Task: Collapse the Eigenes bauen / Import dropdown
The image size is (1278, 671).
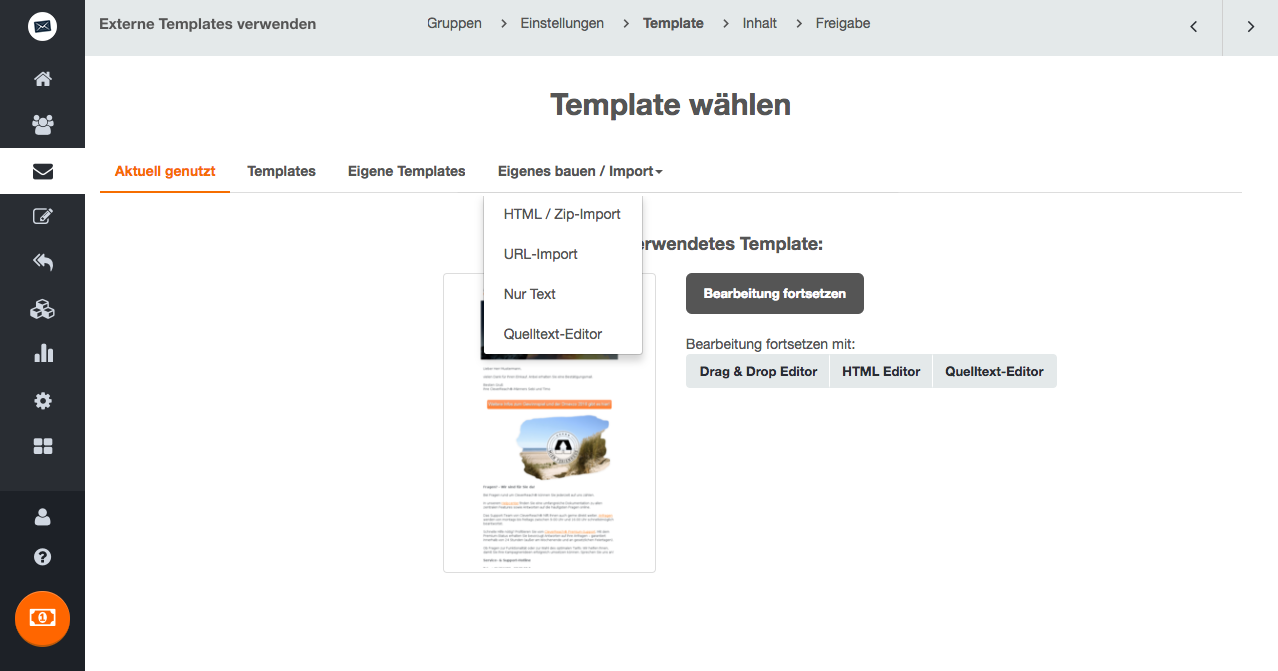Action: click(x=580, y=171)
